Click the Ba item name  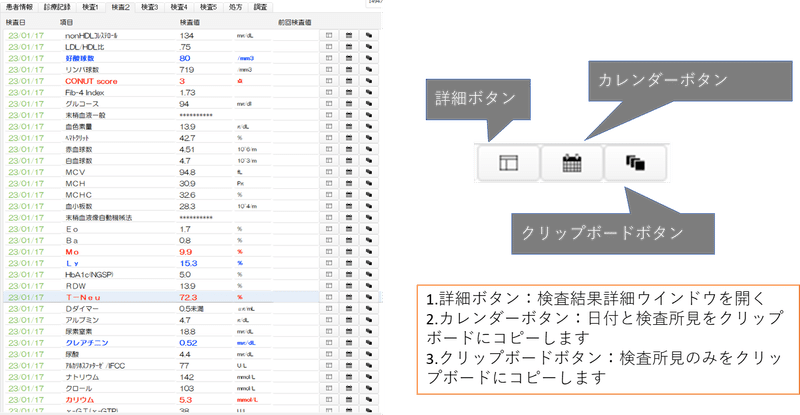click(x=72, y=240)
